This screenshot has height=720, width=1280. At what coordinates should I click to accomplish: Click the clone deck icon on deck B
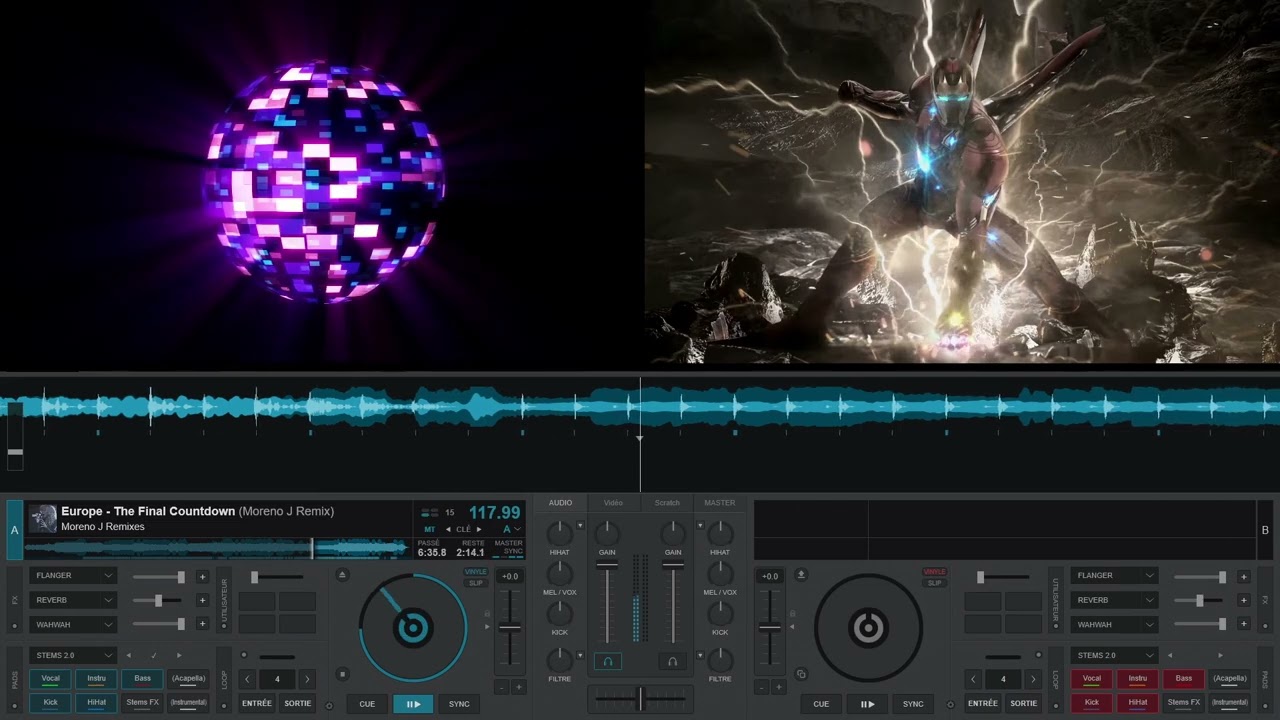click(x=801, y=674)
